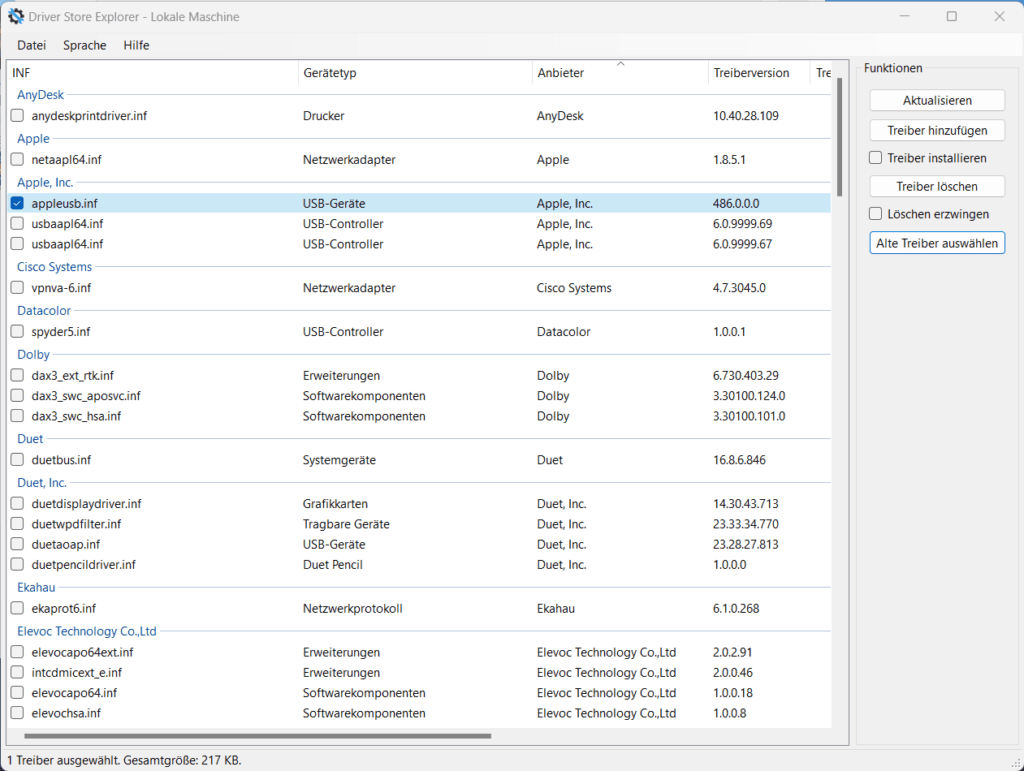Select the dax3_swc_hsa.inf checkbox
The image size is (1024, 771).
coord(18,416)
